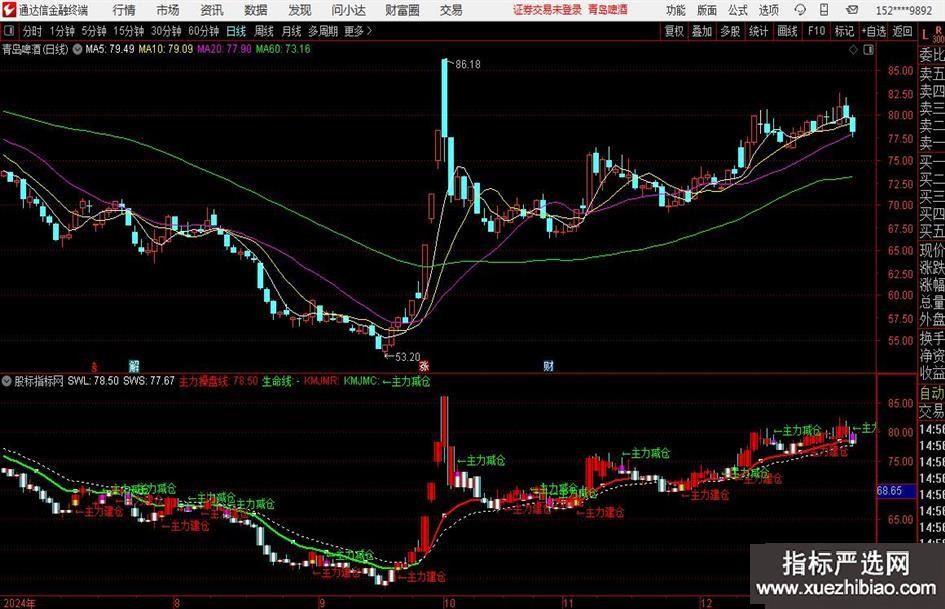
Task: Click the 通达信 red logo icon
Action: (x=9, y=10)
